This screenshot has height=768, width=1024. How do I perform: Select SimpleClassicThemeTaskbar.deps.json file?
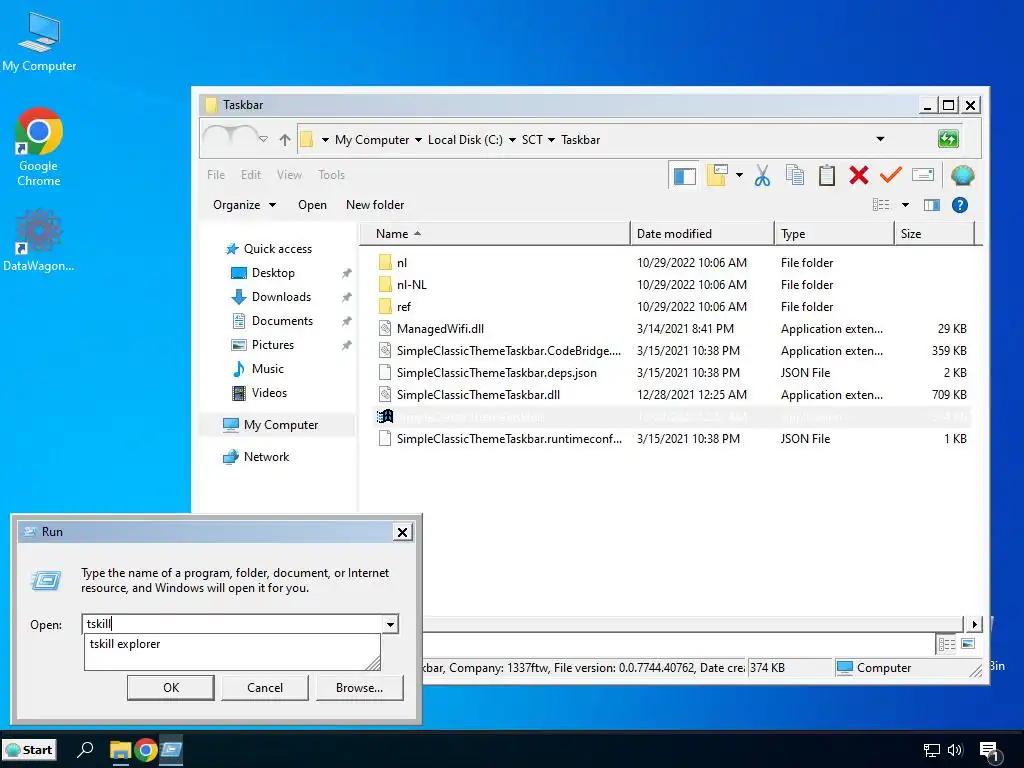[x=488, y=373]
